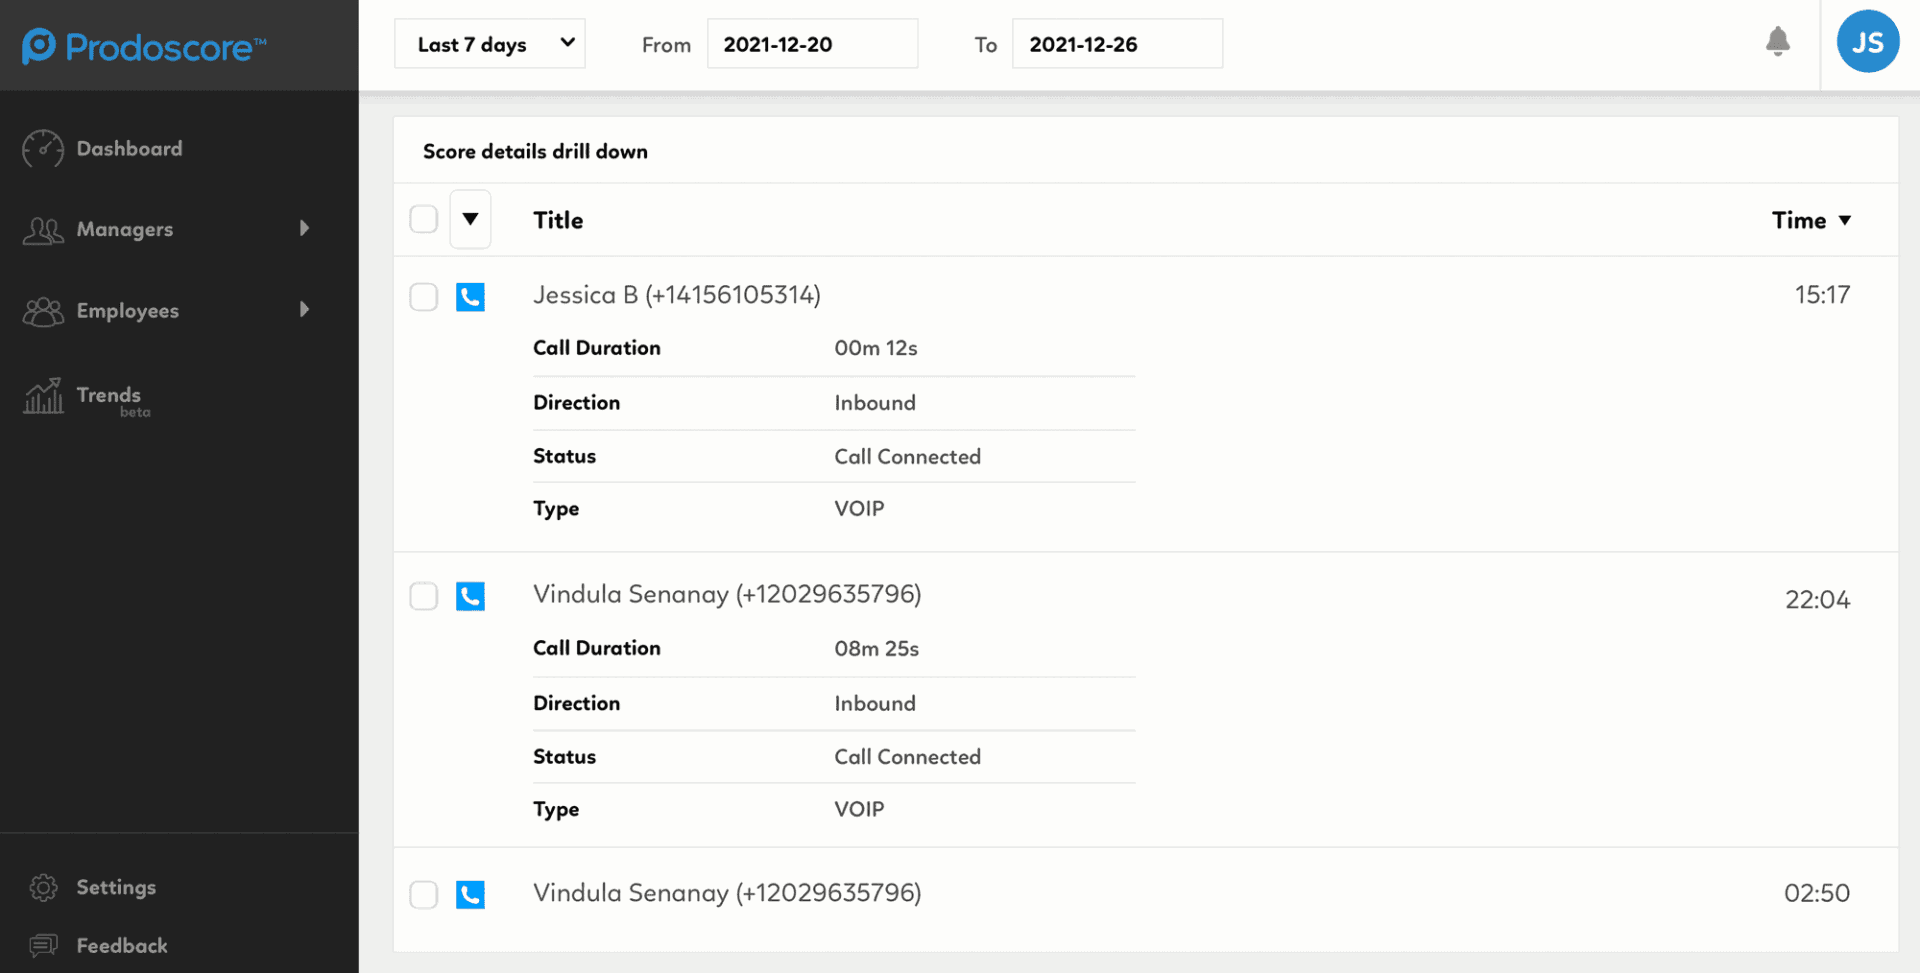Click the Score details drill down heading
The width and height of the screenshot is (1920, 973).
click(x=535, y=151)
